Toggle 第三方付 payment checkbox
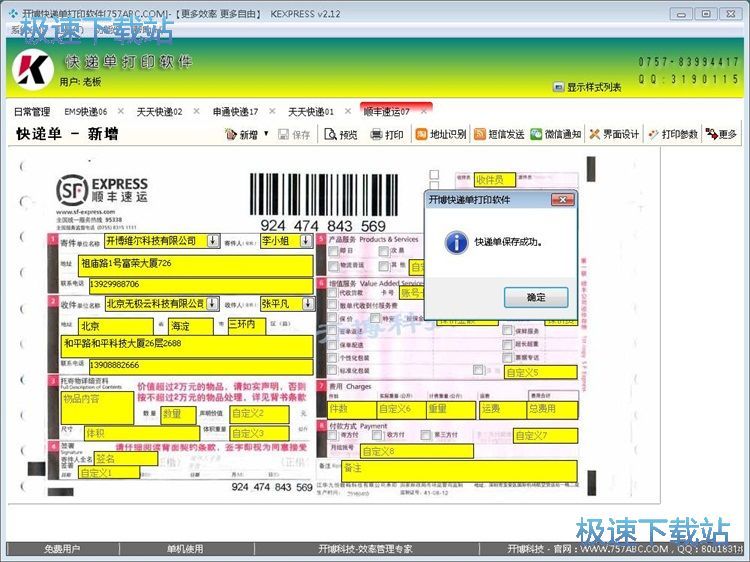 pos(426,435)
